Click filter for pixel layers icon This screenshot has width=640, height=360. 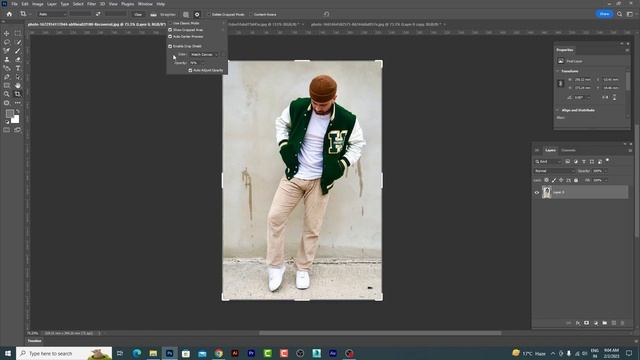point(568,162)
